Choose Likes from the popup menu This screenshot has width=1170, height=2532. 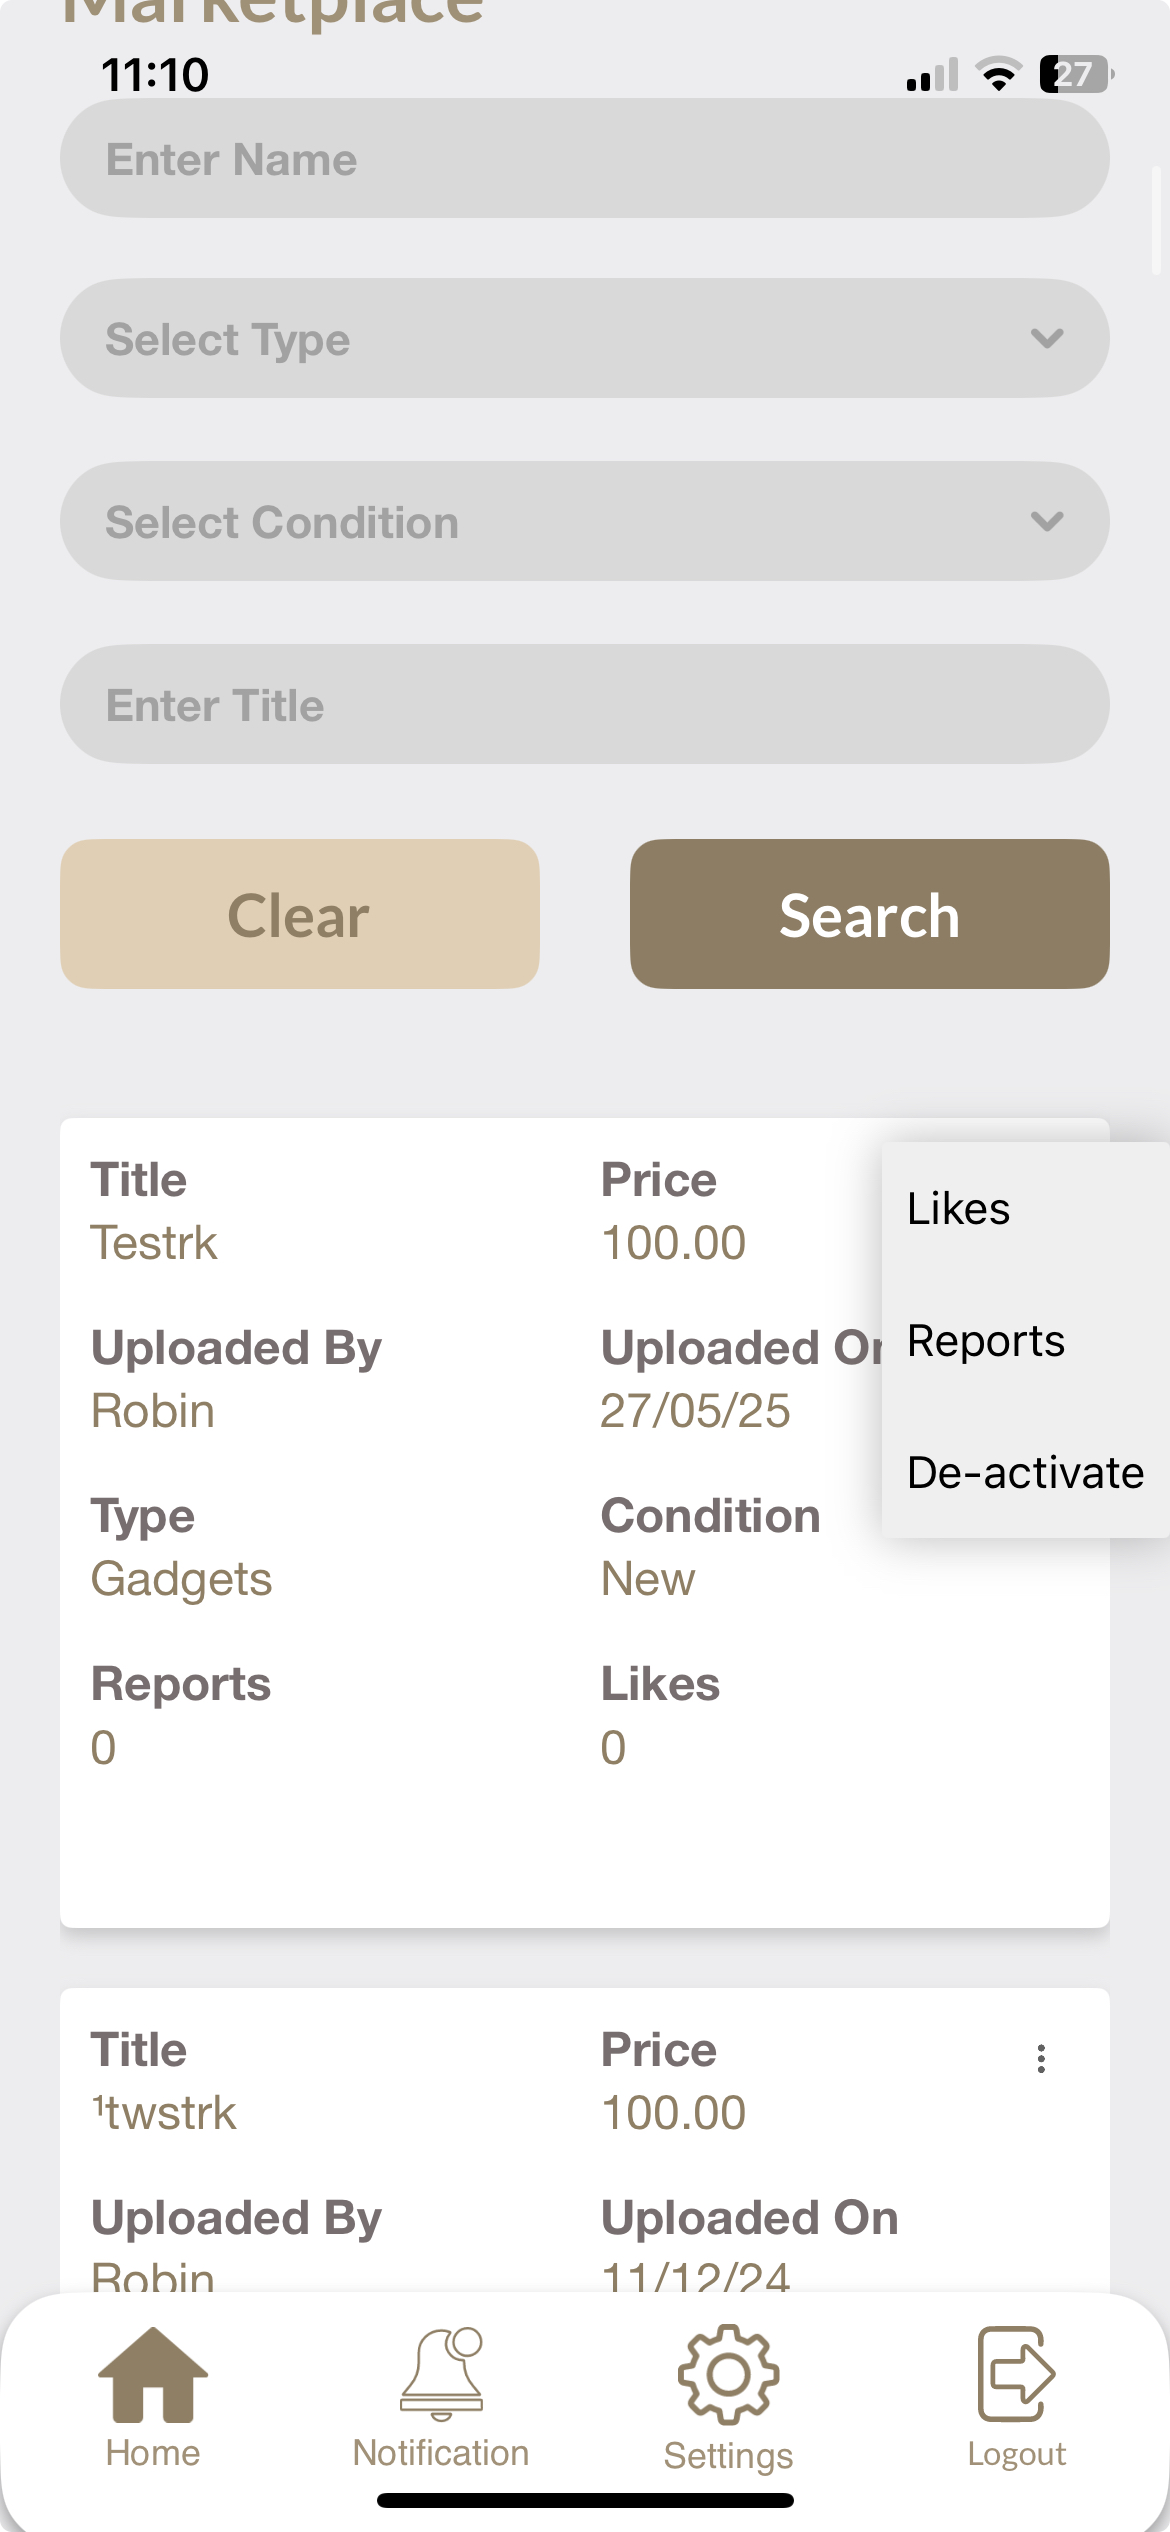point(959,1209)
